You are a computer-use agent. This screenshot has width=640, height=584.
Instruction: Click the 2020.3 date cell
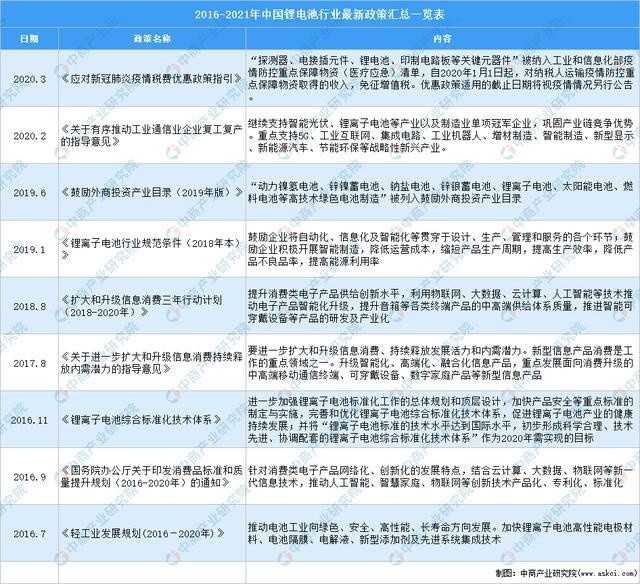(x=29, y=79)
